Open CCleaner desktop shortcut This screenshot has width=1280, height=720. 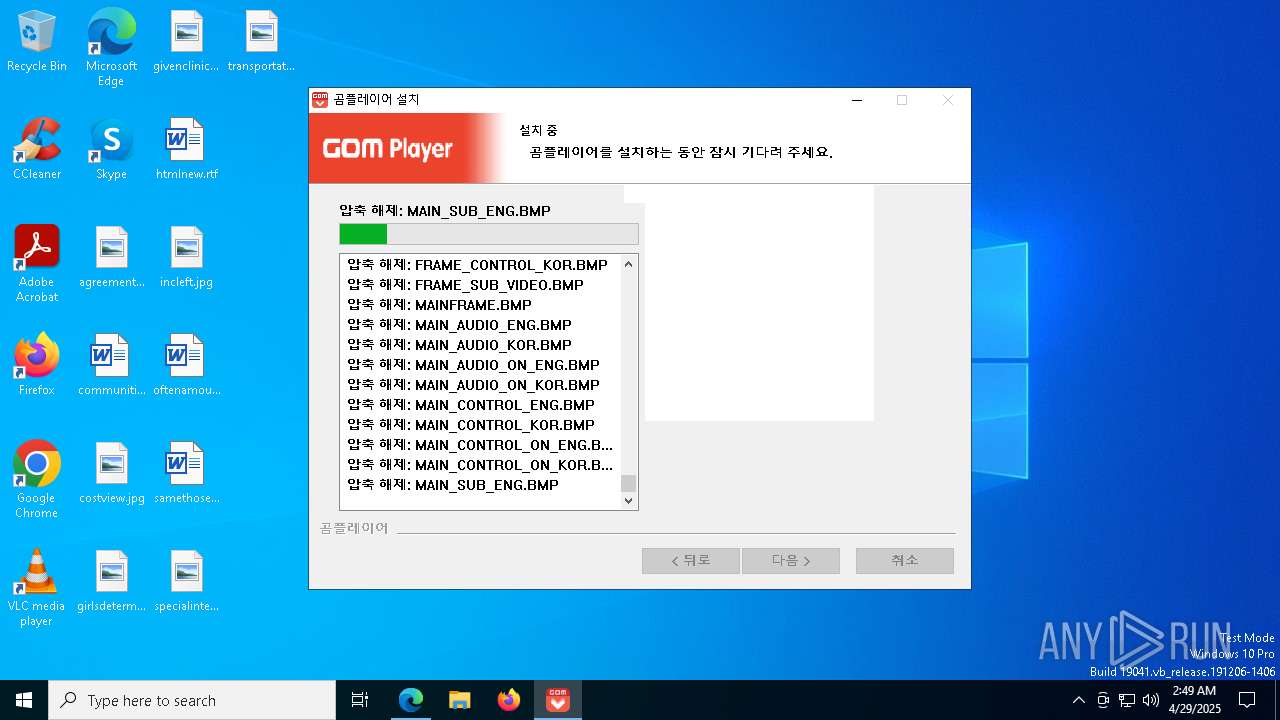pos(37,149)
